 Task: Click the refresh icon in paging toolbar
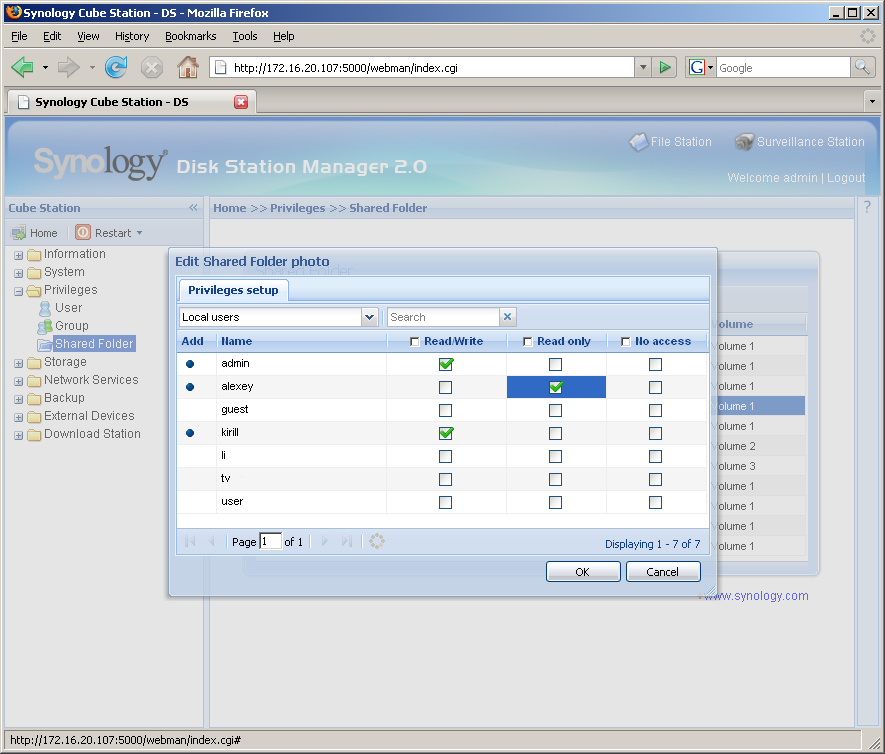[376, 541]
